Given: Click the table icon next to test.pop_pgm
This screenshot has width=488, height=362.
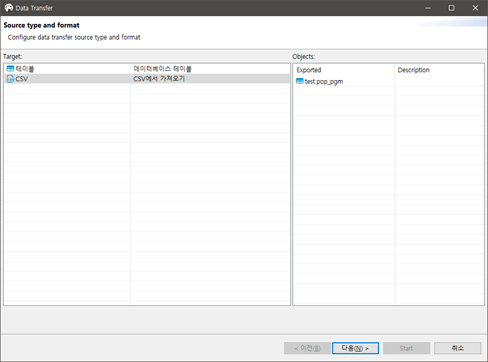Looking at the screenshot, I should pyautogui.click(x=300, y=81).
